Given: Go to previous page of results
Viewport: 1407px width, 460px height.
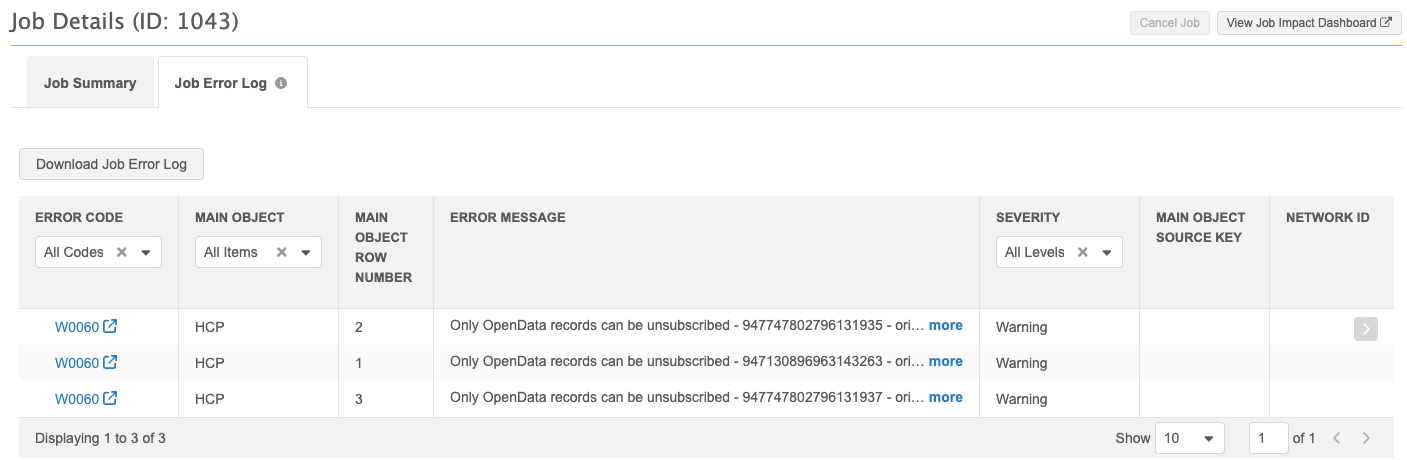Looking at the screenshot, I should pyautogui.click(x=1336, y=438).
